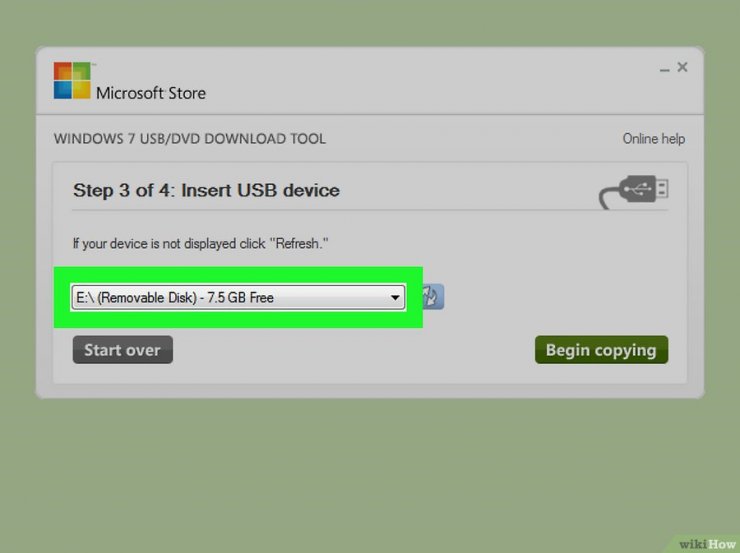Click the refresh devices icon
The height and width of the screenshot is (553, 740).
click(433, 297)
